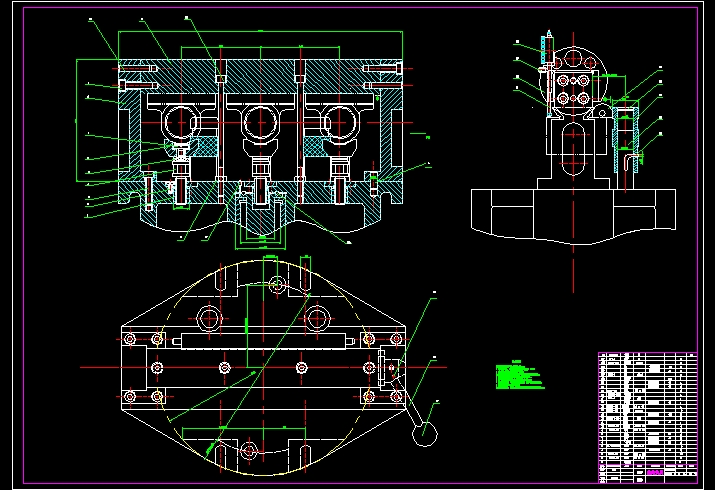Click the long horizontal bar in plan view
This screenshot has height=490, width=715.
pos(264,341)
